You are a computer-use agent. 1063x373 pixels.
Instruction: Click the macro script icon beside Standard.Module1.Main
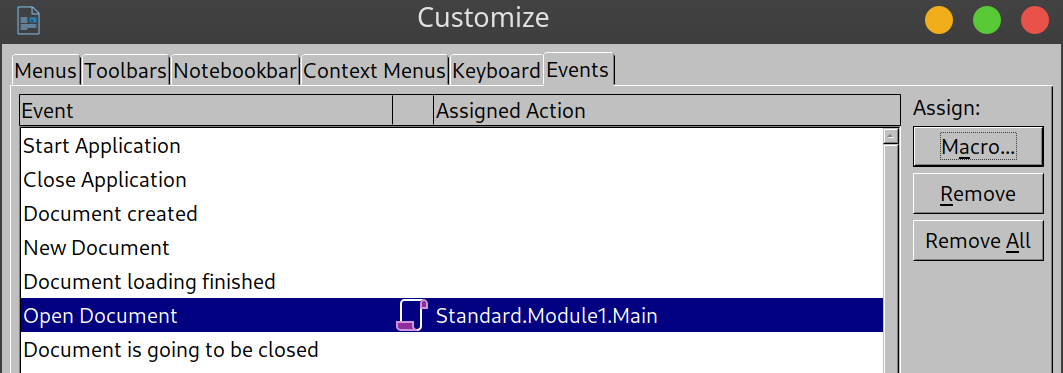tap(412, 315)
